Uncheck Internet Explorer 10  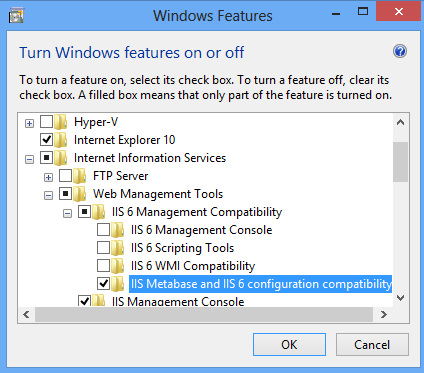(46, 140)
